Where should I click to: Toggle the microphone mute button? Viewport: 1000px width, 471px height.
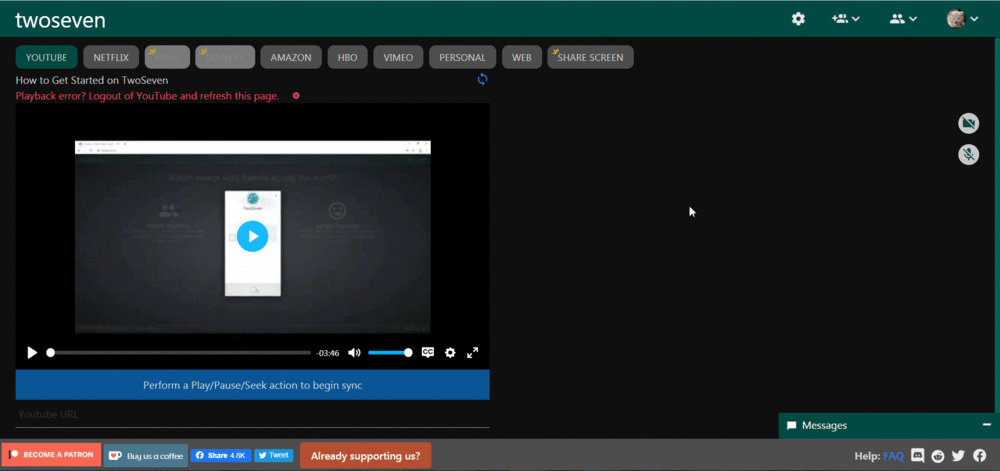[967, 154]
